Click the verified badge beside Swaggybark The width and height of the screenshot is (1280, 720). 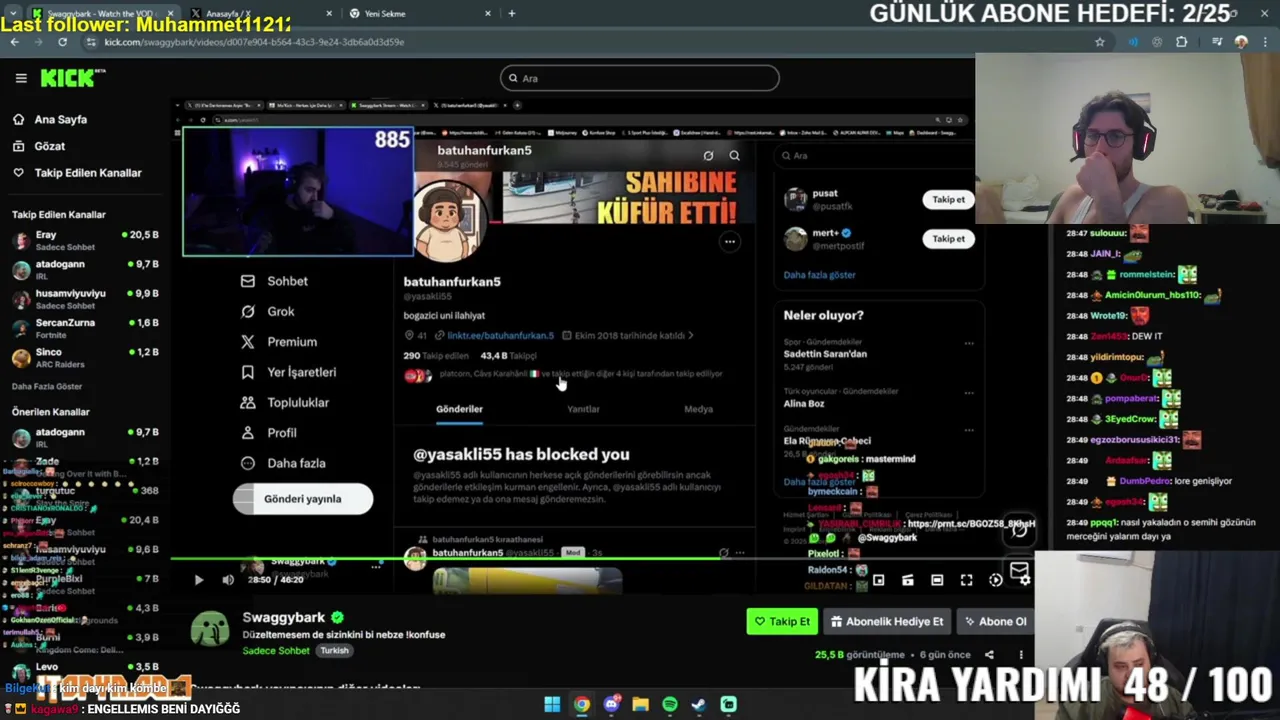(338, 618)
